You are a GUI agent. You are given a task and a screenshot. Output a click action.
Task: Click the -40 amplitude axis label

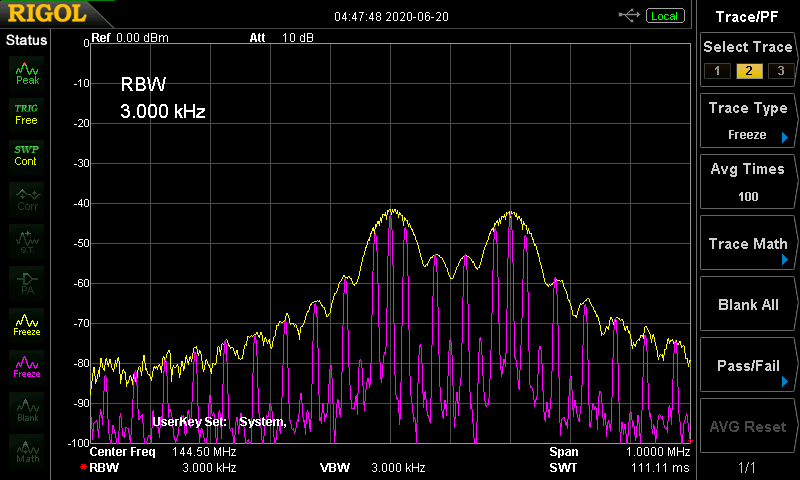tap(82, 203)
